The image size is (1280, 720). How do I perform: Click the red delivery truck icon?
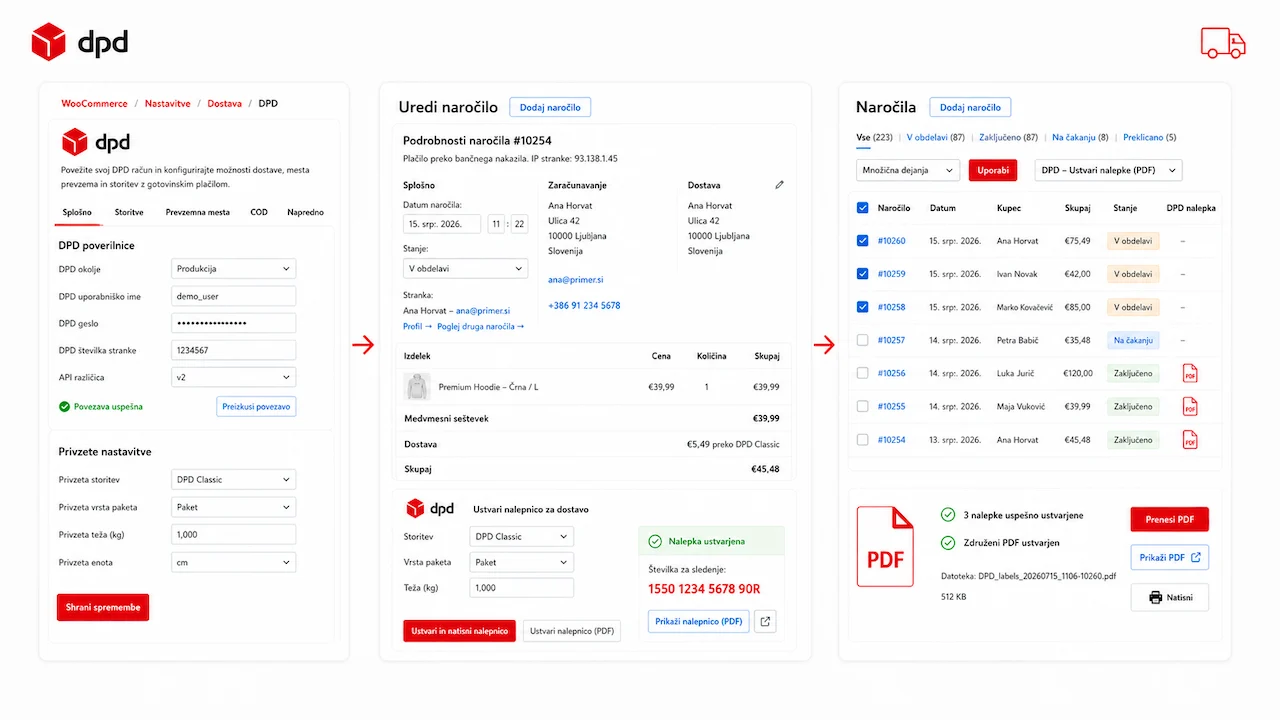(x=1223, y=42)
